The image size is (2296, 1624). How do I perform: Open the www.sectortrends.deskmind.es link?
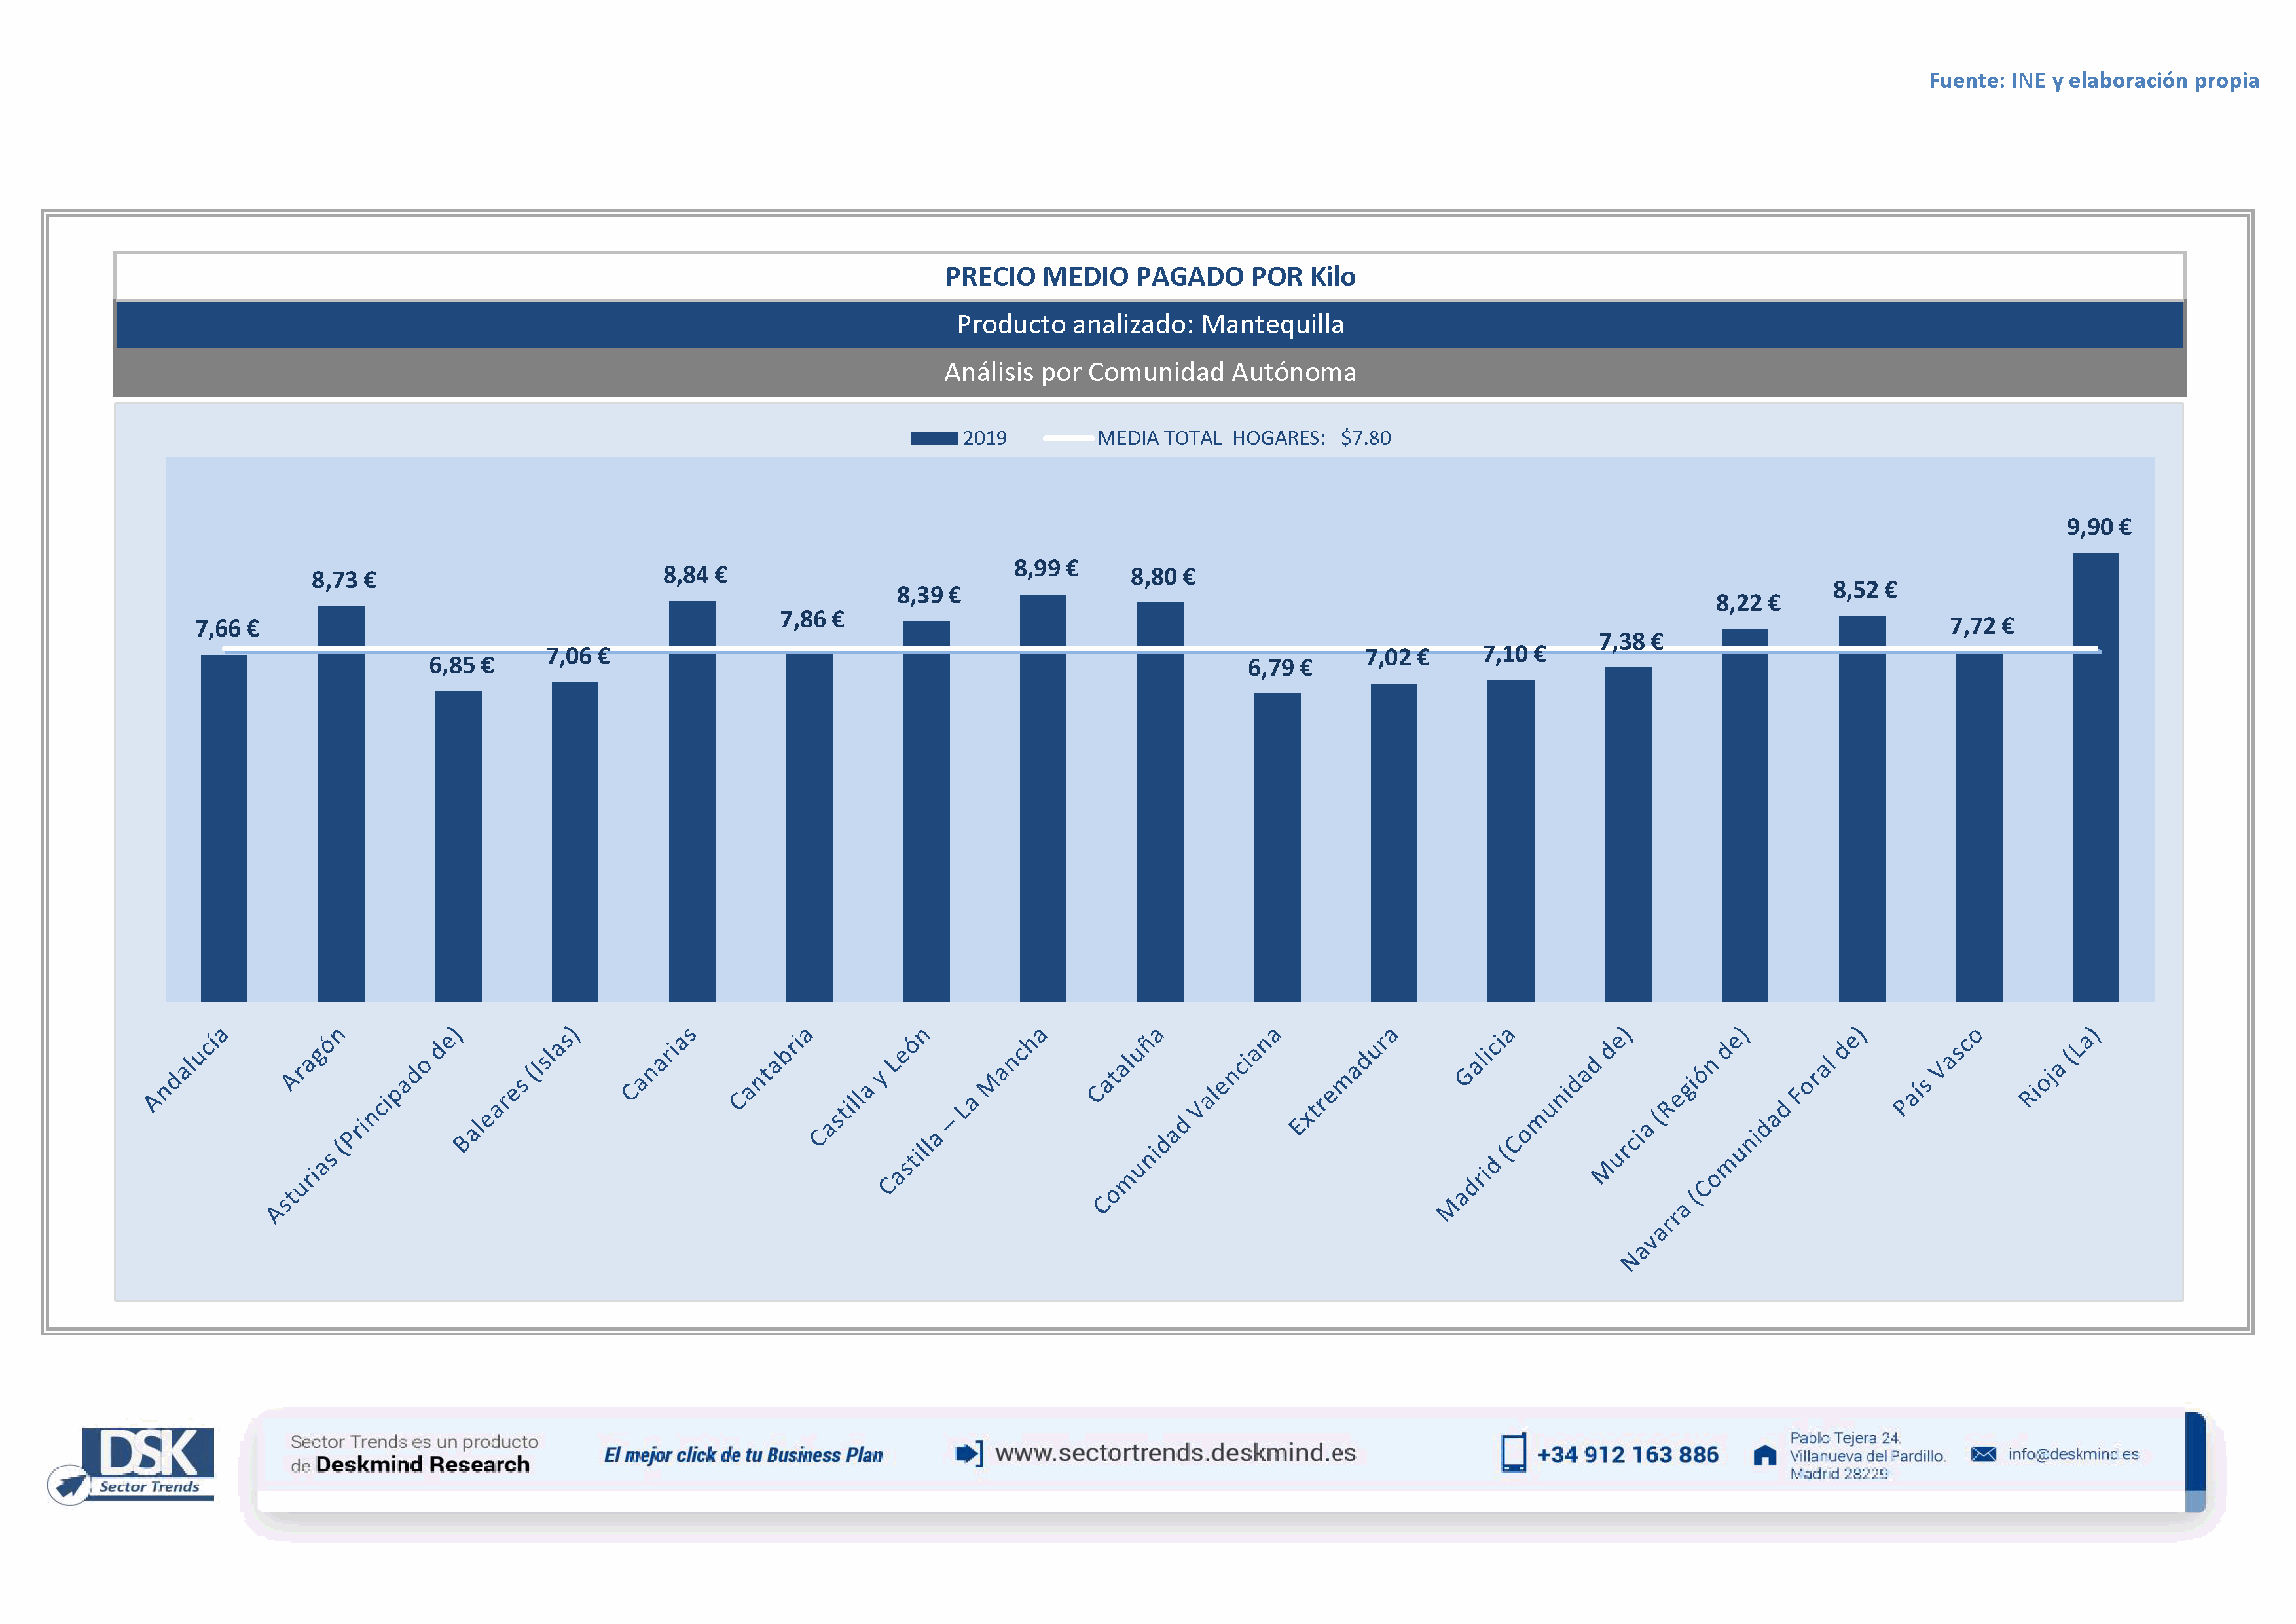1175,1453
